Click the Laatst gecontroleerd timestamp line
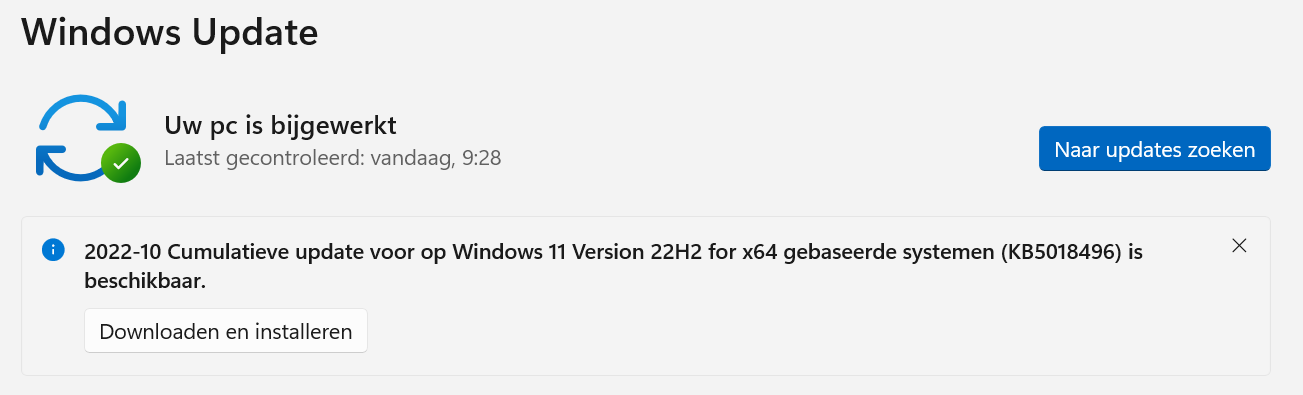 [x=333, y=158]
